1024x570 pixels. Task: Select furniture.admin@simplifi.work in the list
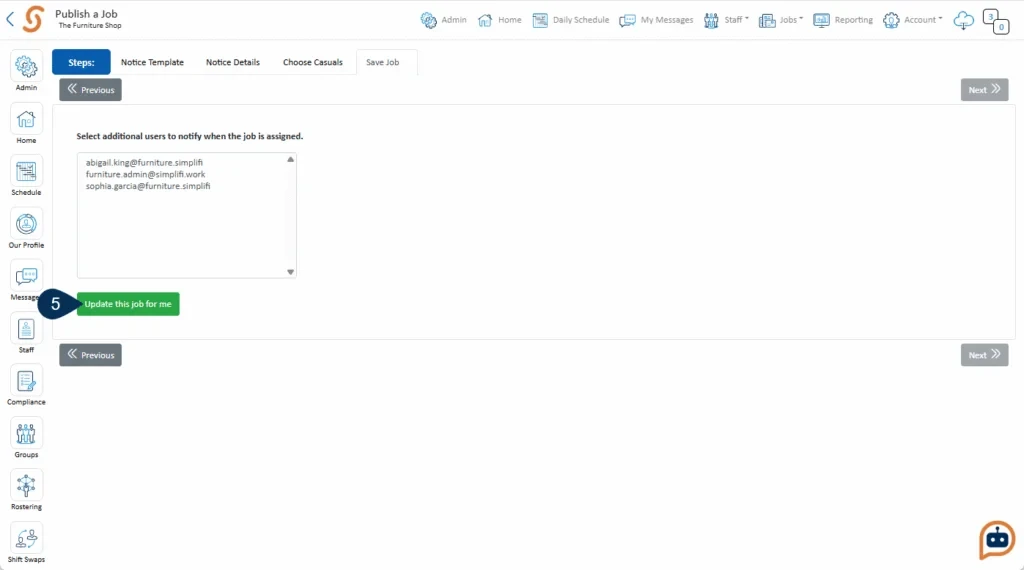(146, 174)
